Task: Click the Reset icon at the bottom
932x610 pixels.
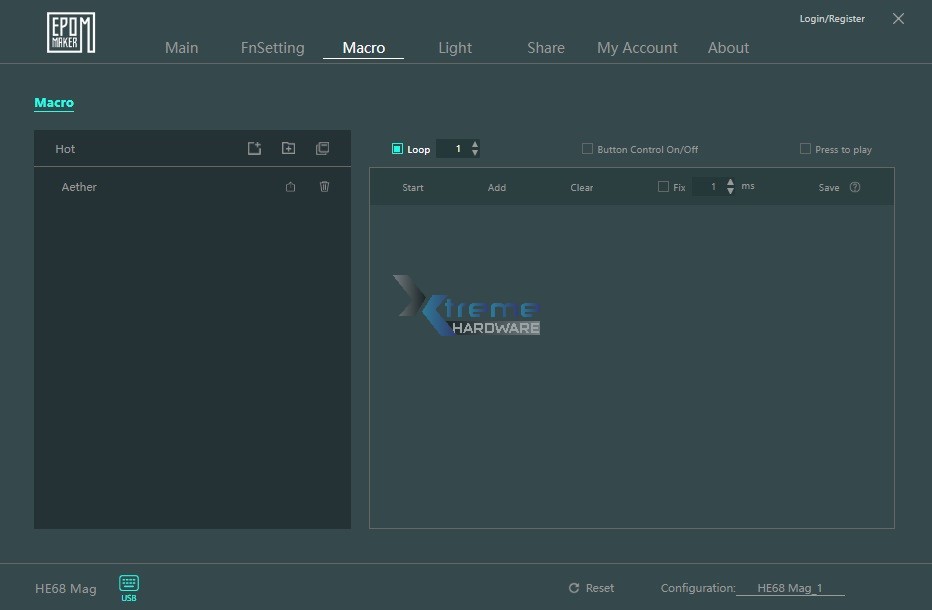Action: click(576, 588)
